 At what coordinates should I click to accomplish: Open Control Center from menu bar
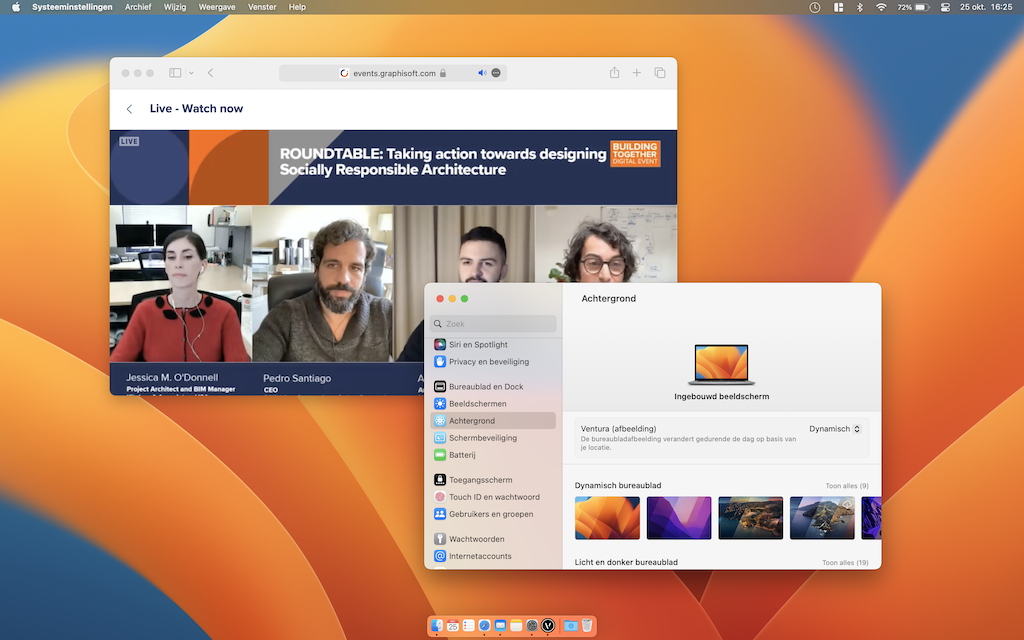point(945,7)
